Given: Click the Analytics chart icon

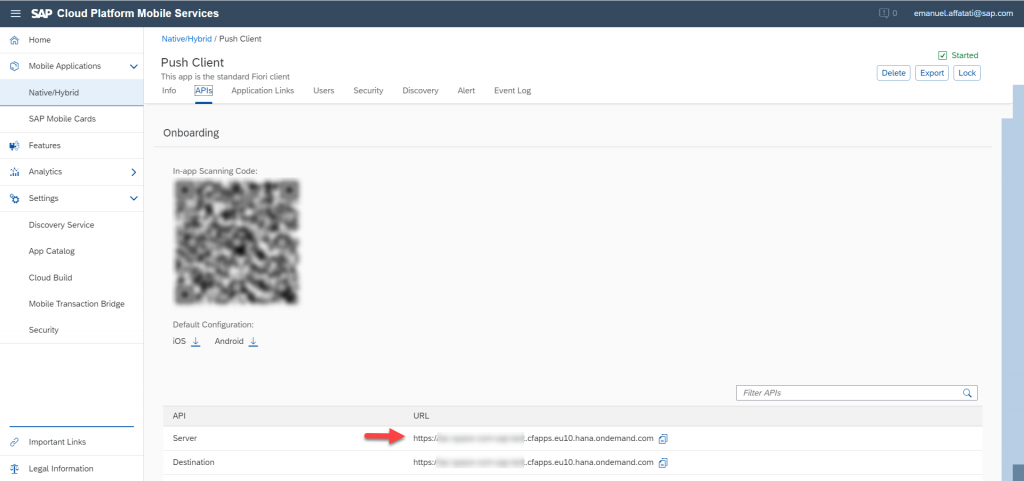Looking at the screenshot, I should click(x=14, y=172).
